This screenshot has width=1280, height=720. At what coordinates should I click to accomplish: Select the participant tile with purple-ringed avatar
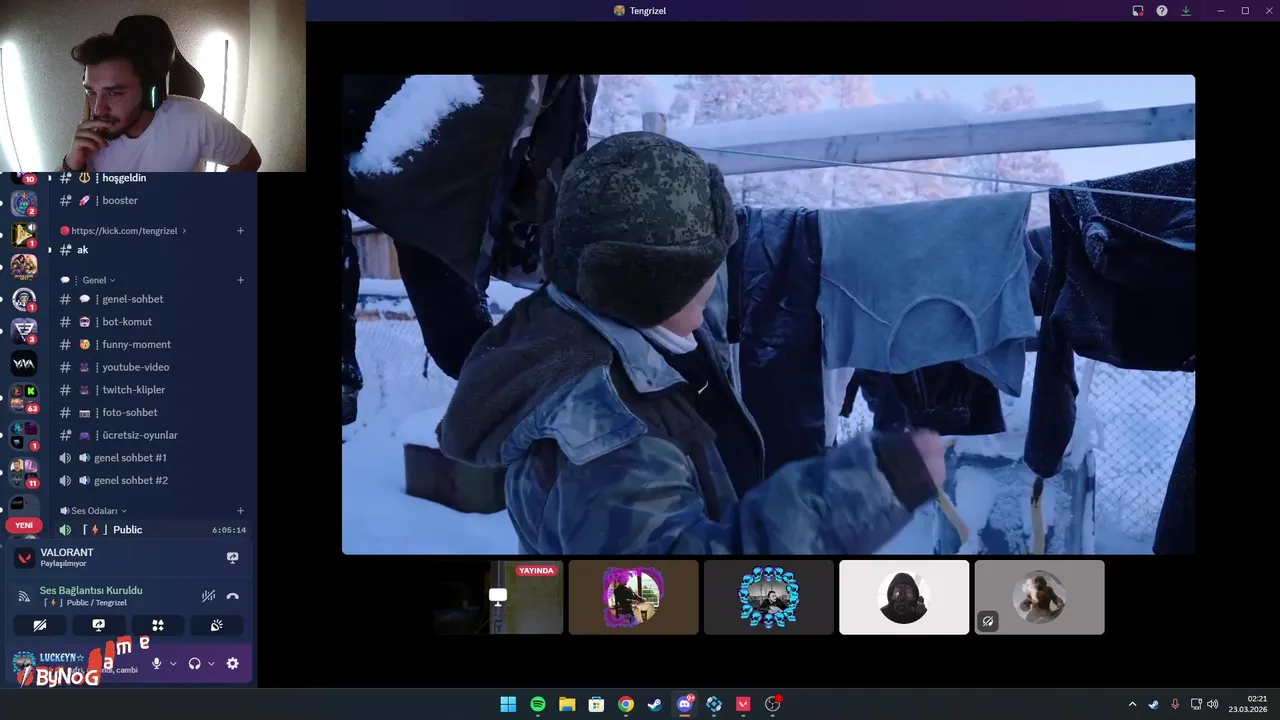[633, 597]
